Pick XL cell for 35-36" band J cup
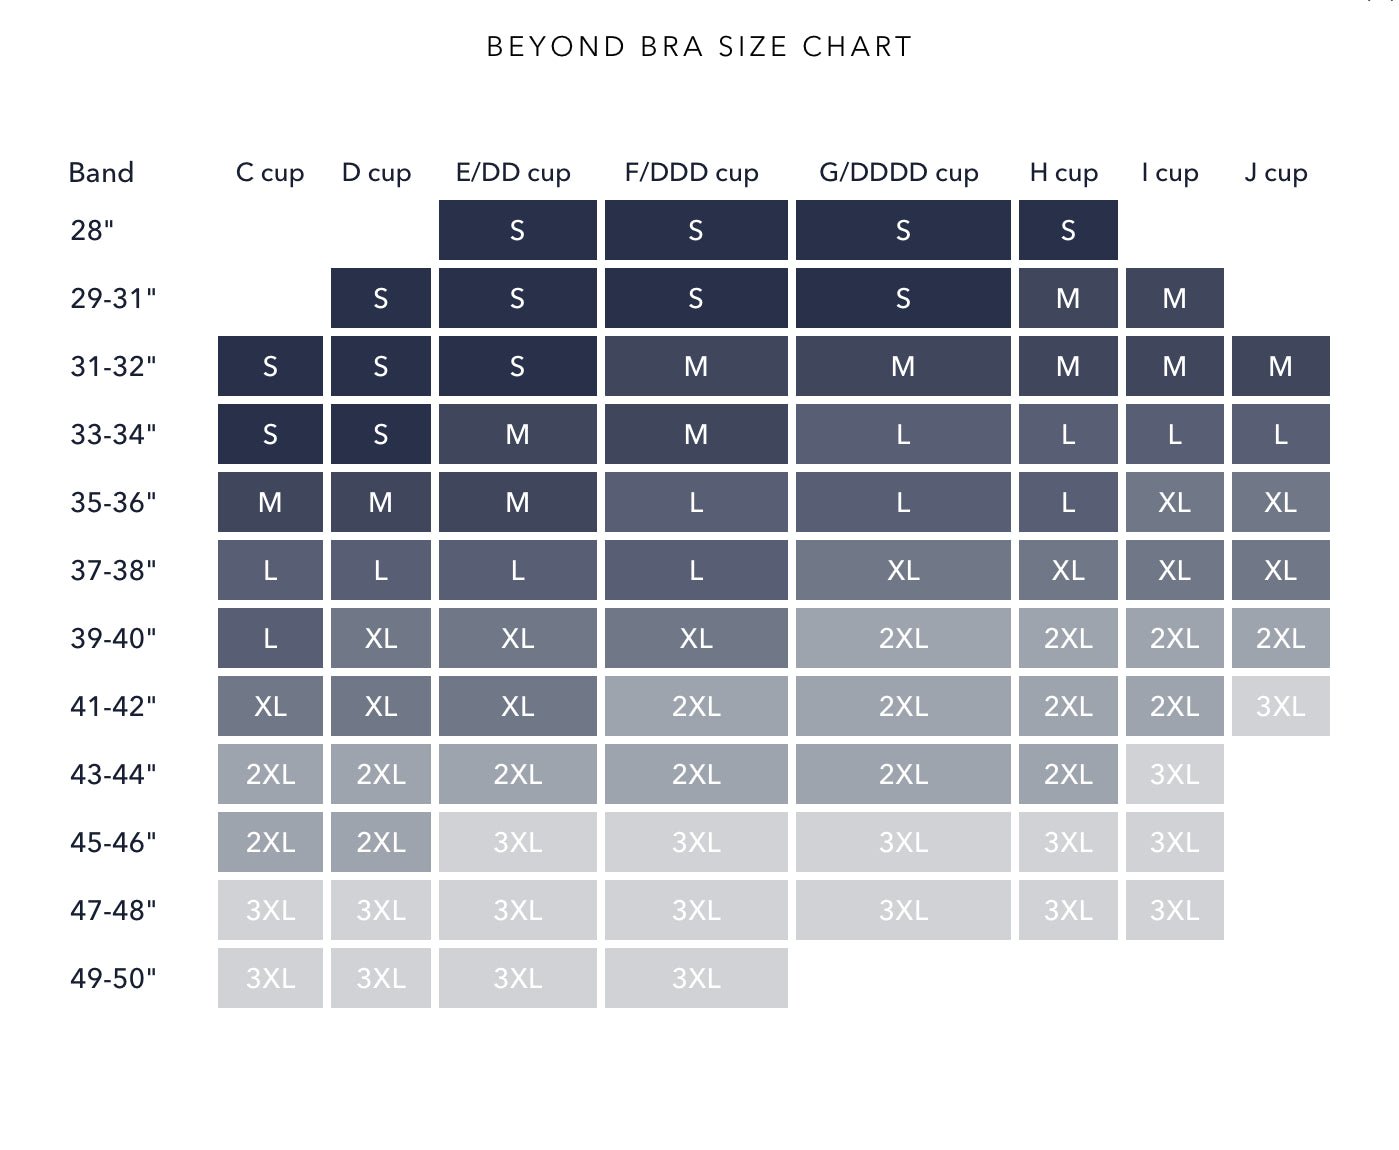1399x1150 pixels. (1280, 503)
